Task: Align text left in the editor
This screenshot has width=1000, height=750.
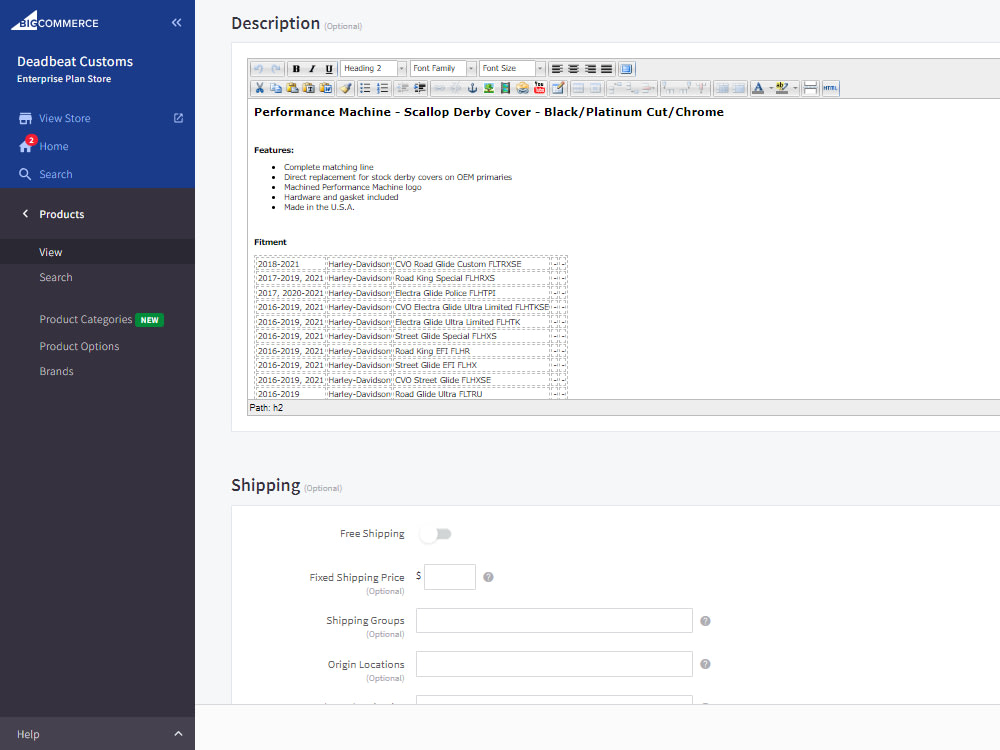Action: coord(557,68)
